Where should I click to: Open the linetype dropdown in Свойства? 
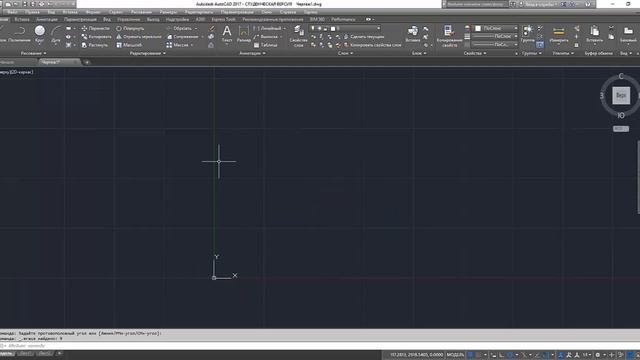pyautogui.click(x=496, y=44)
